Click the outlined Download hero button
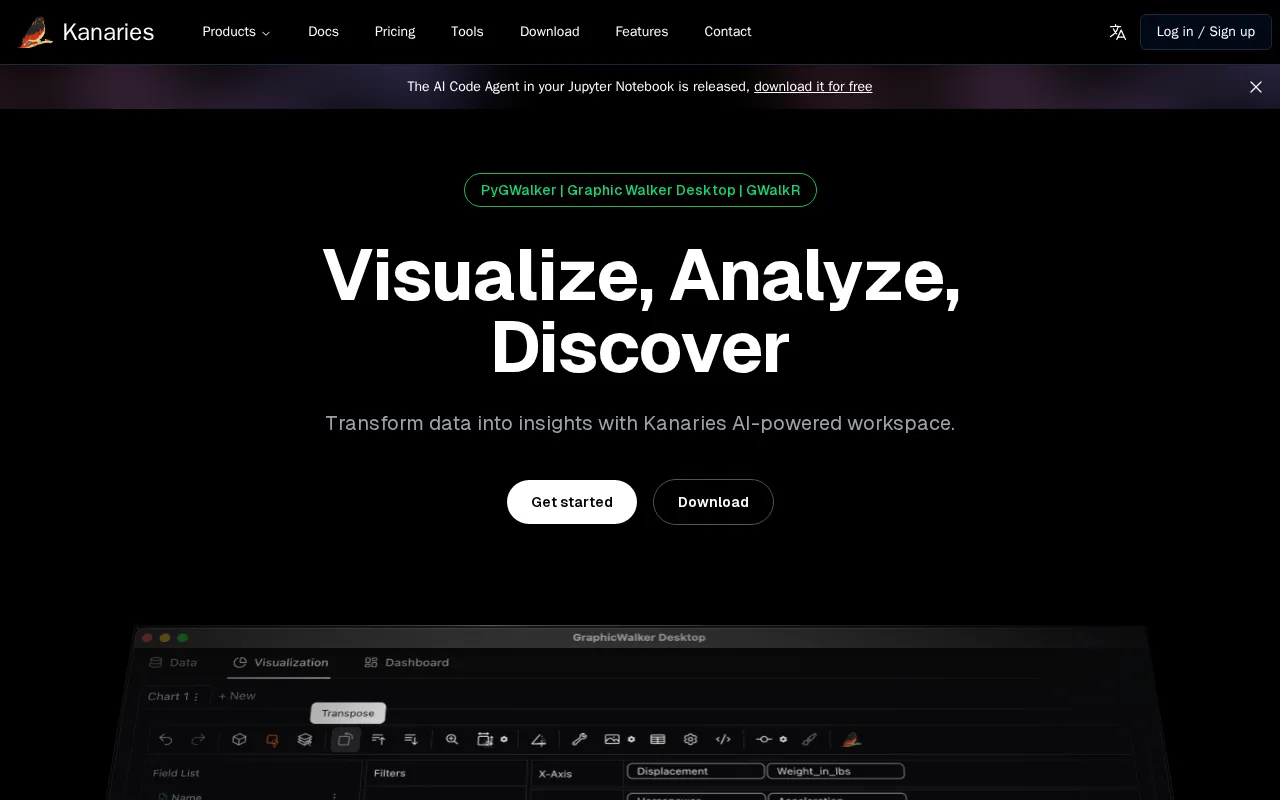The height and width of the screenshot is (800, 1280). (x=713, y=502)
